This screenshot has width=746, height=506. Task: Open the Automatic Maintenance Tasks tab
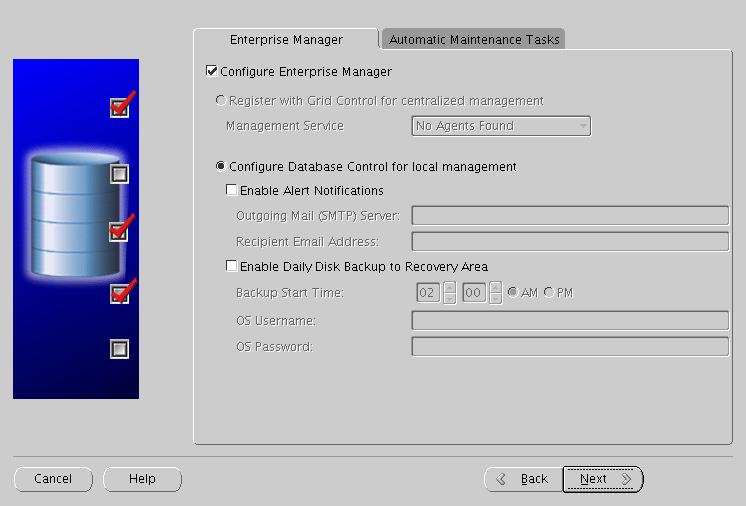[x=474, y=39]
